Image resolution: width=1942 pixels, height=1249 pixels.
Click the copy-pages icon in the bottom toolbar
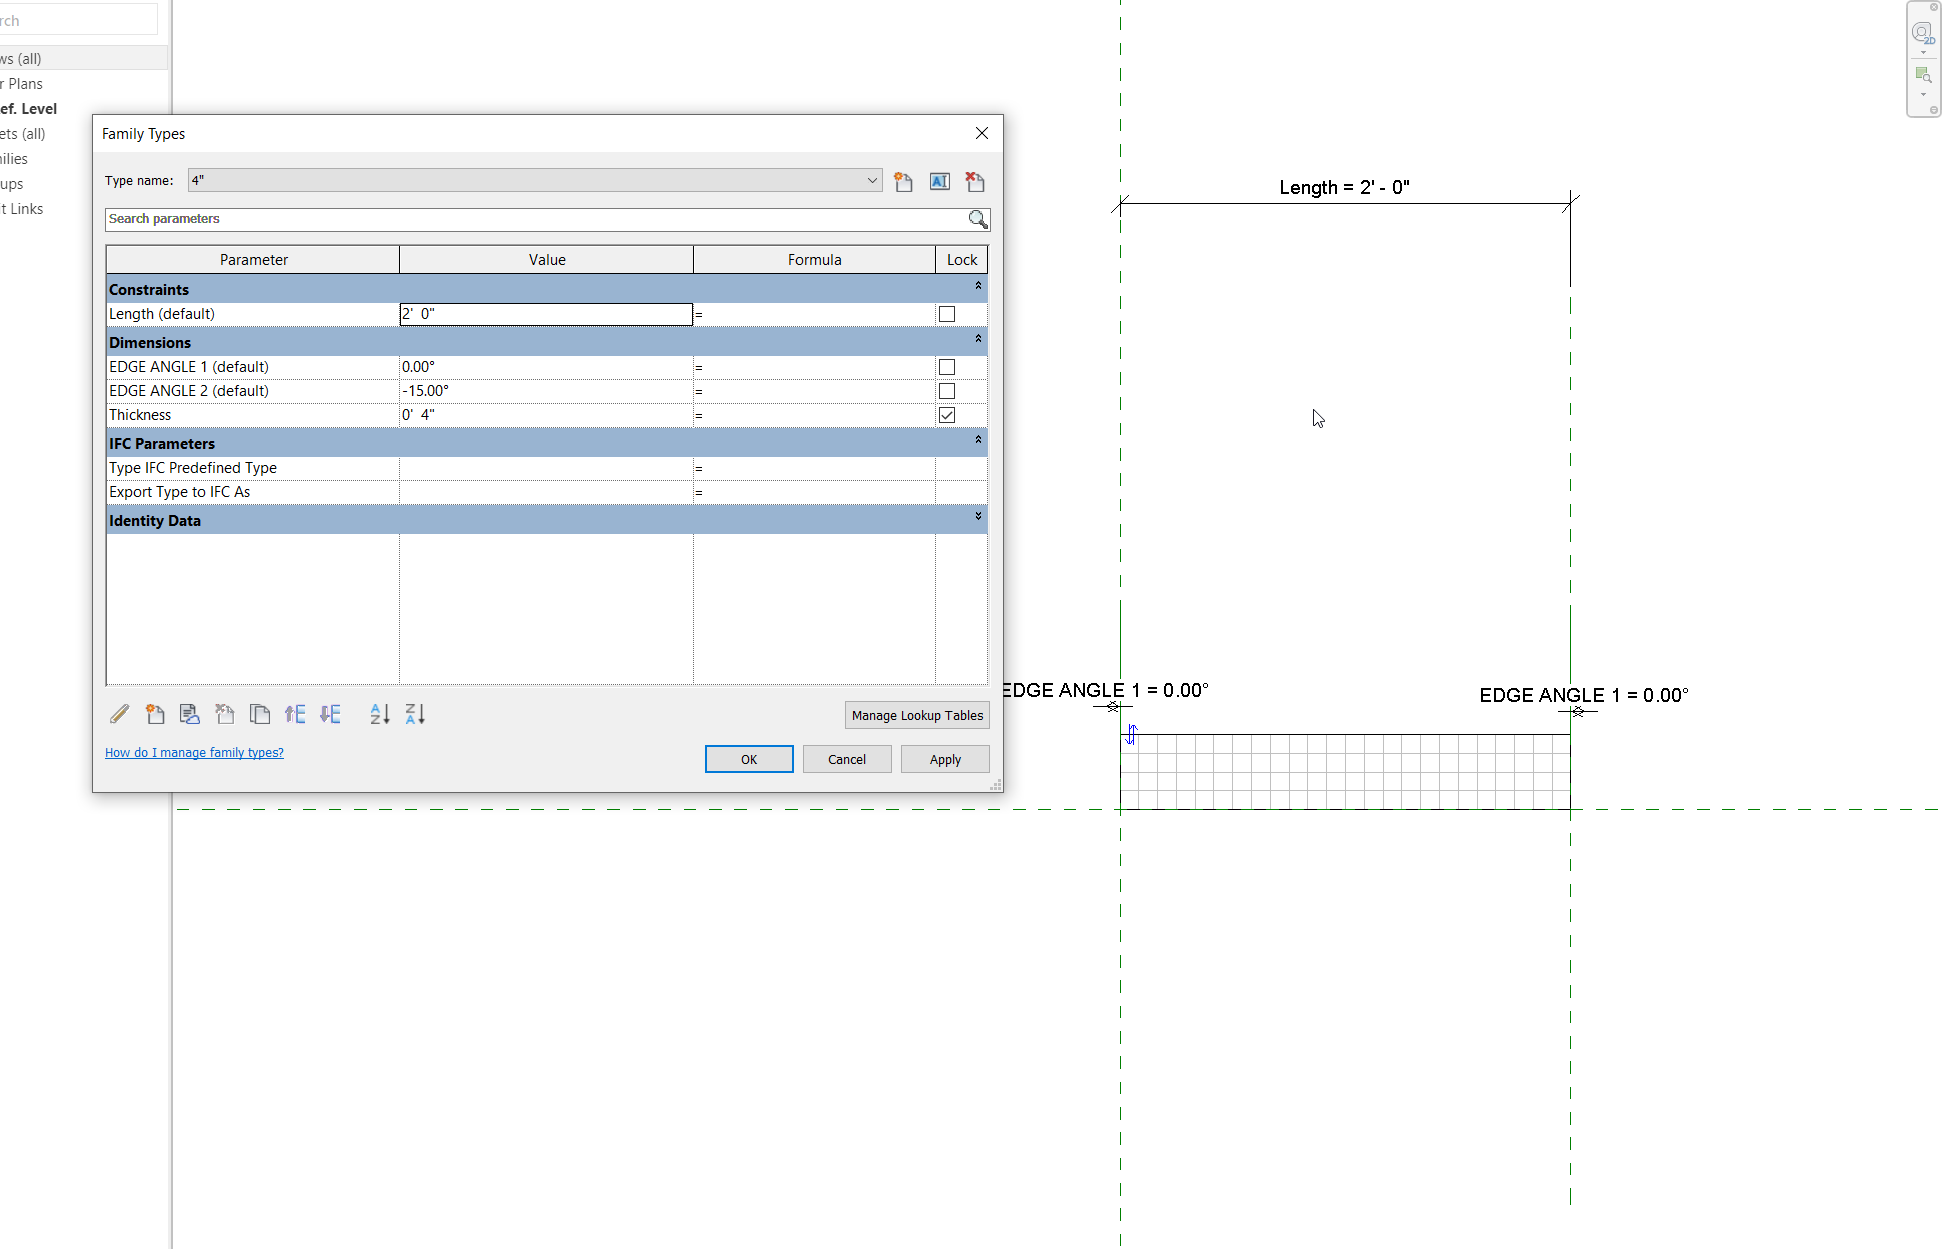(260, 714)
